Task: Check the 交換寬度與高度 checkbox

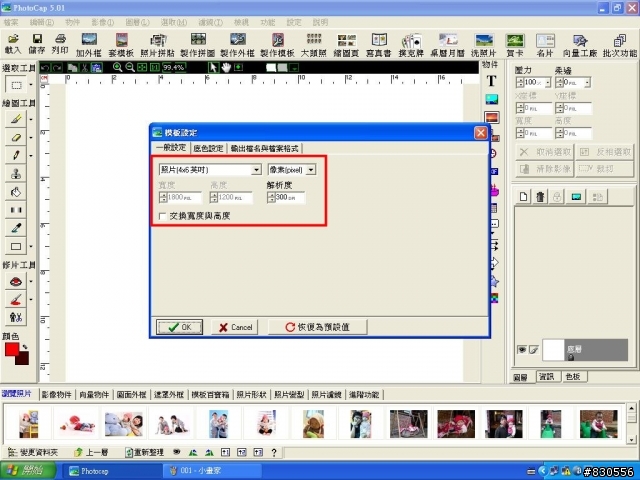Action: point(162,216)
